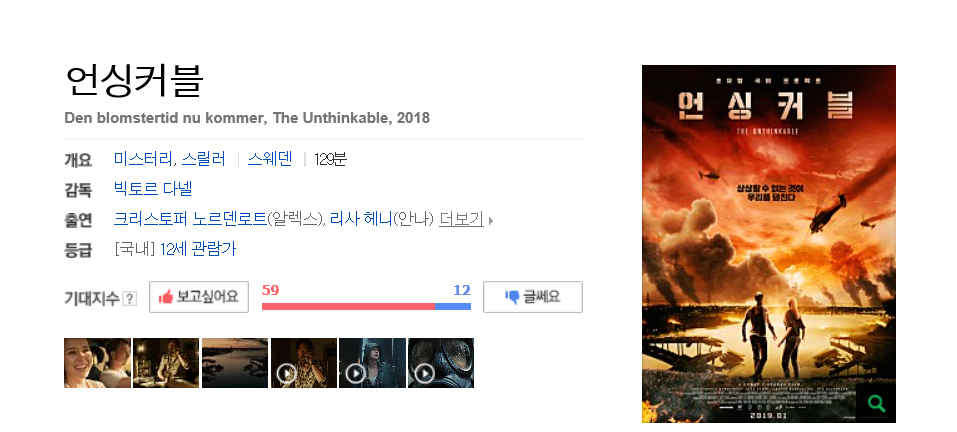Open actress 리사 헤니 page
This screenshot has width=957, height=432.
coord(361,219)
